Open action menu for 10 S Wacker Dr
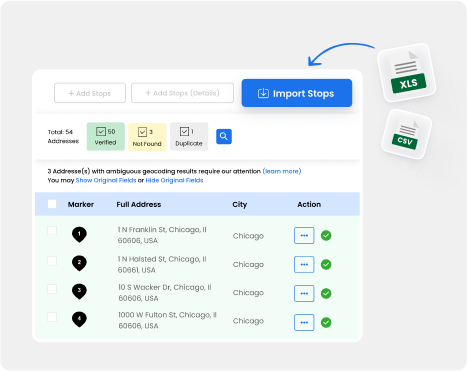 304,293
